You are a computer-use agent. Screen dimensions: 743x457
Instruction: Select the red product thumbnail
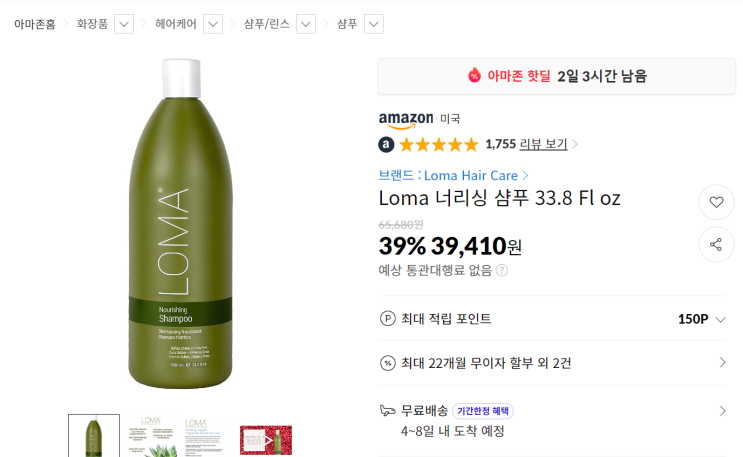(x=266, y=440)
